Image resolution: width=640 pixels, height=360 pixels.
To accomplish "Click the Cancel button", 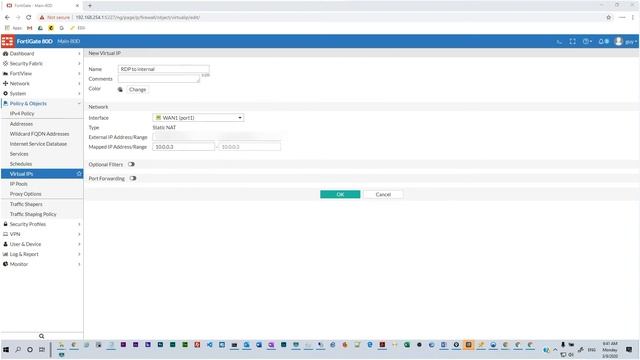I will point(383,194).
